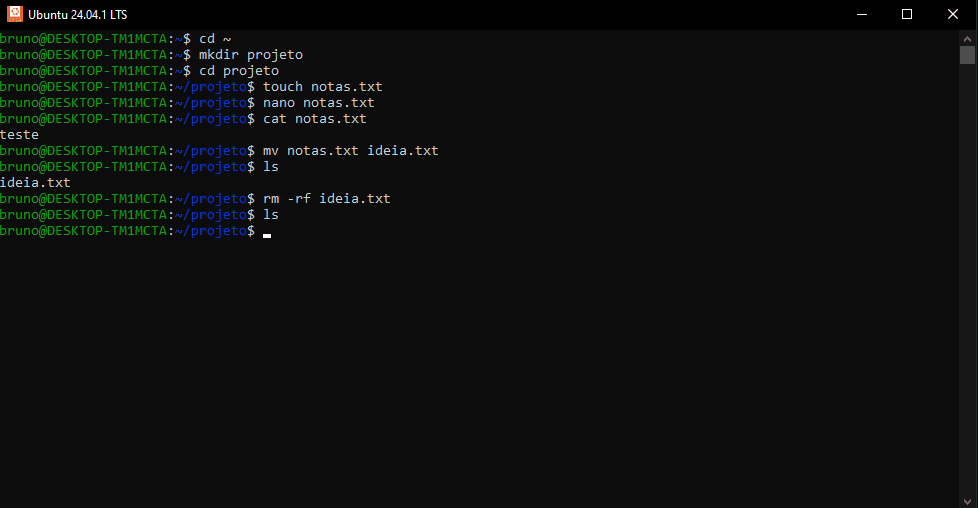Click the vertical scrollbar thumb
The width and height of the screenshot is (978, 508).
968,54
